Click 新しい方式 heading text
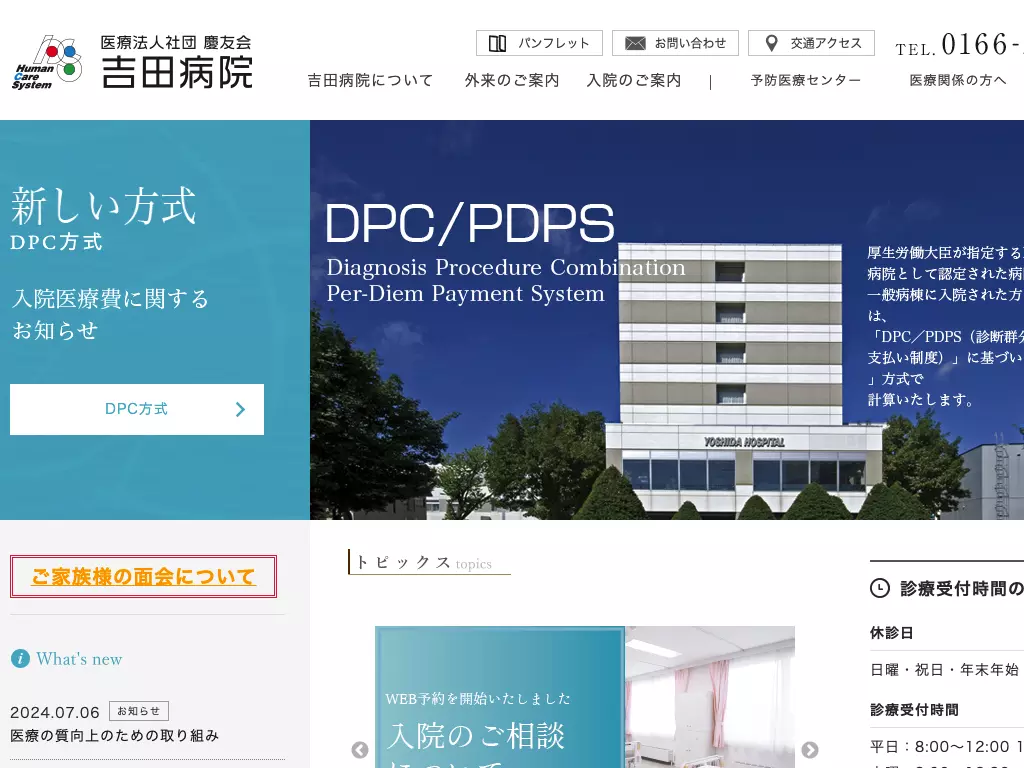This screenshot has width=1024, height=768. tap(103, 206)
